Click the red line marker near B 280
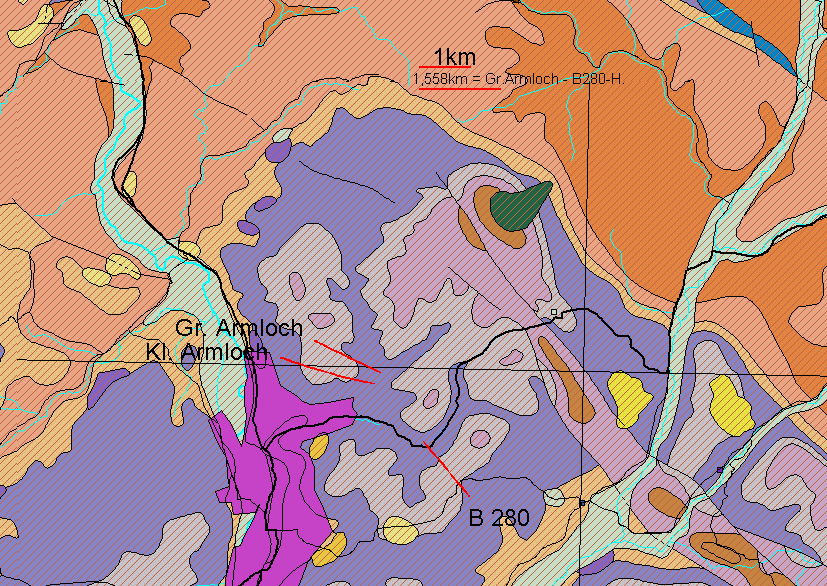This screenshot has width=827, height=586. point(446,469)
